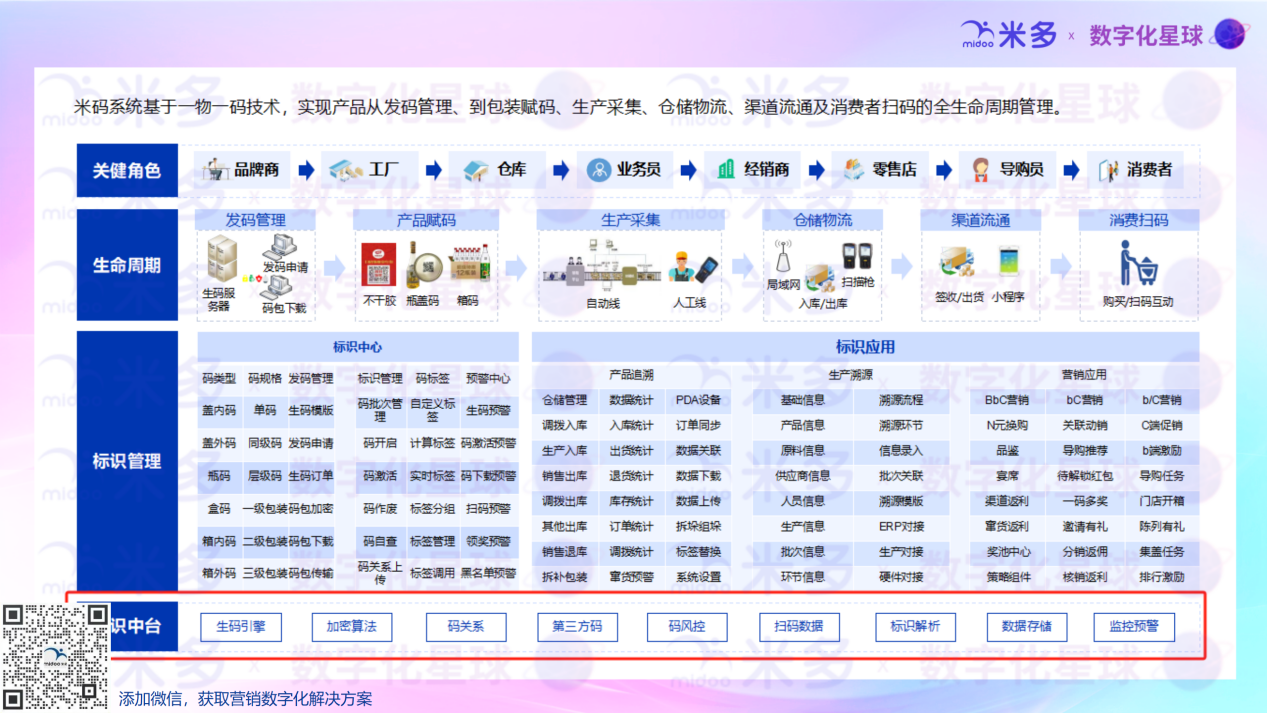
Task: Click the 小程序 mobile phone icon
Action: pos(1008,262)
